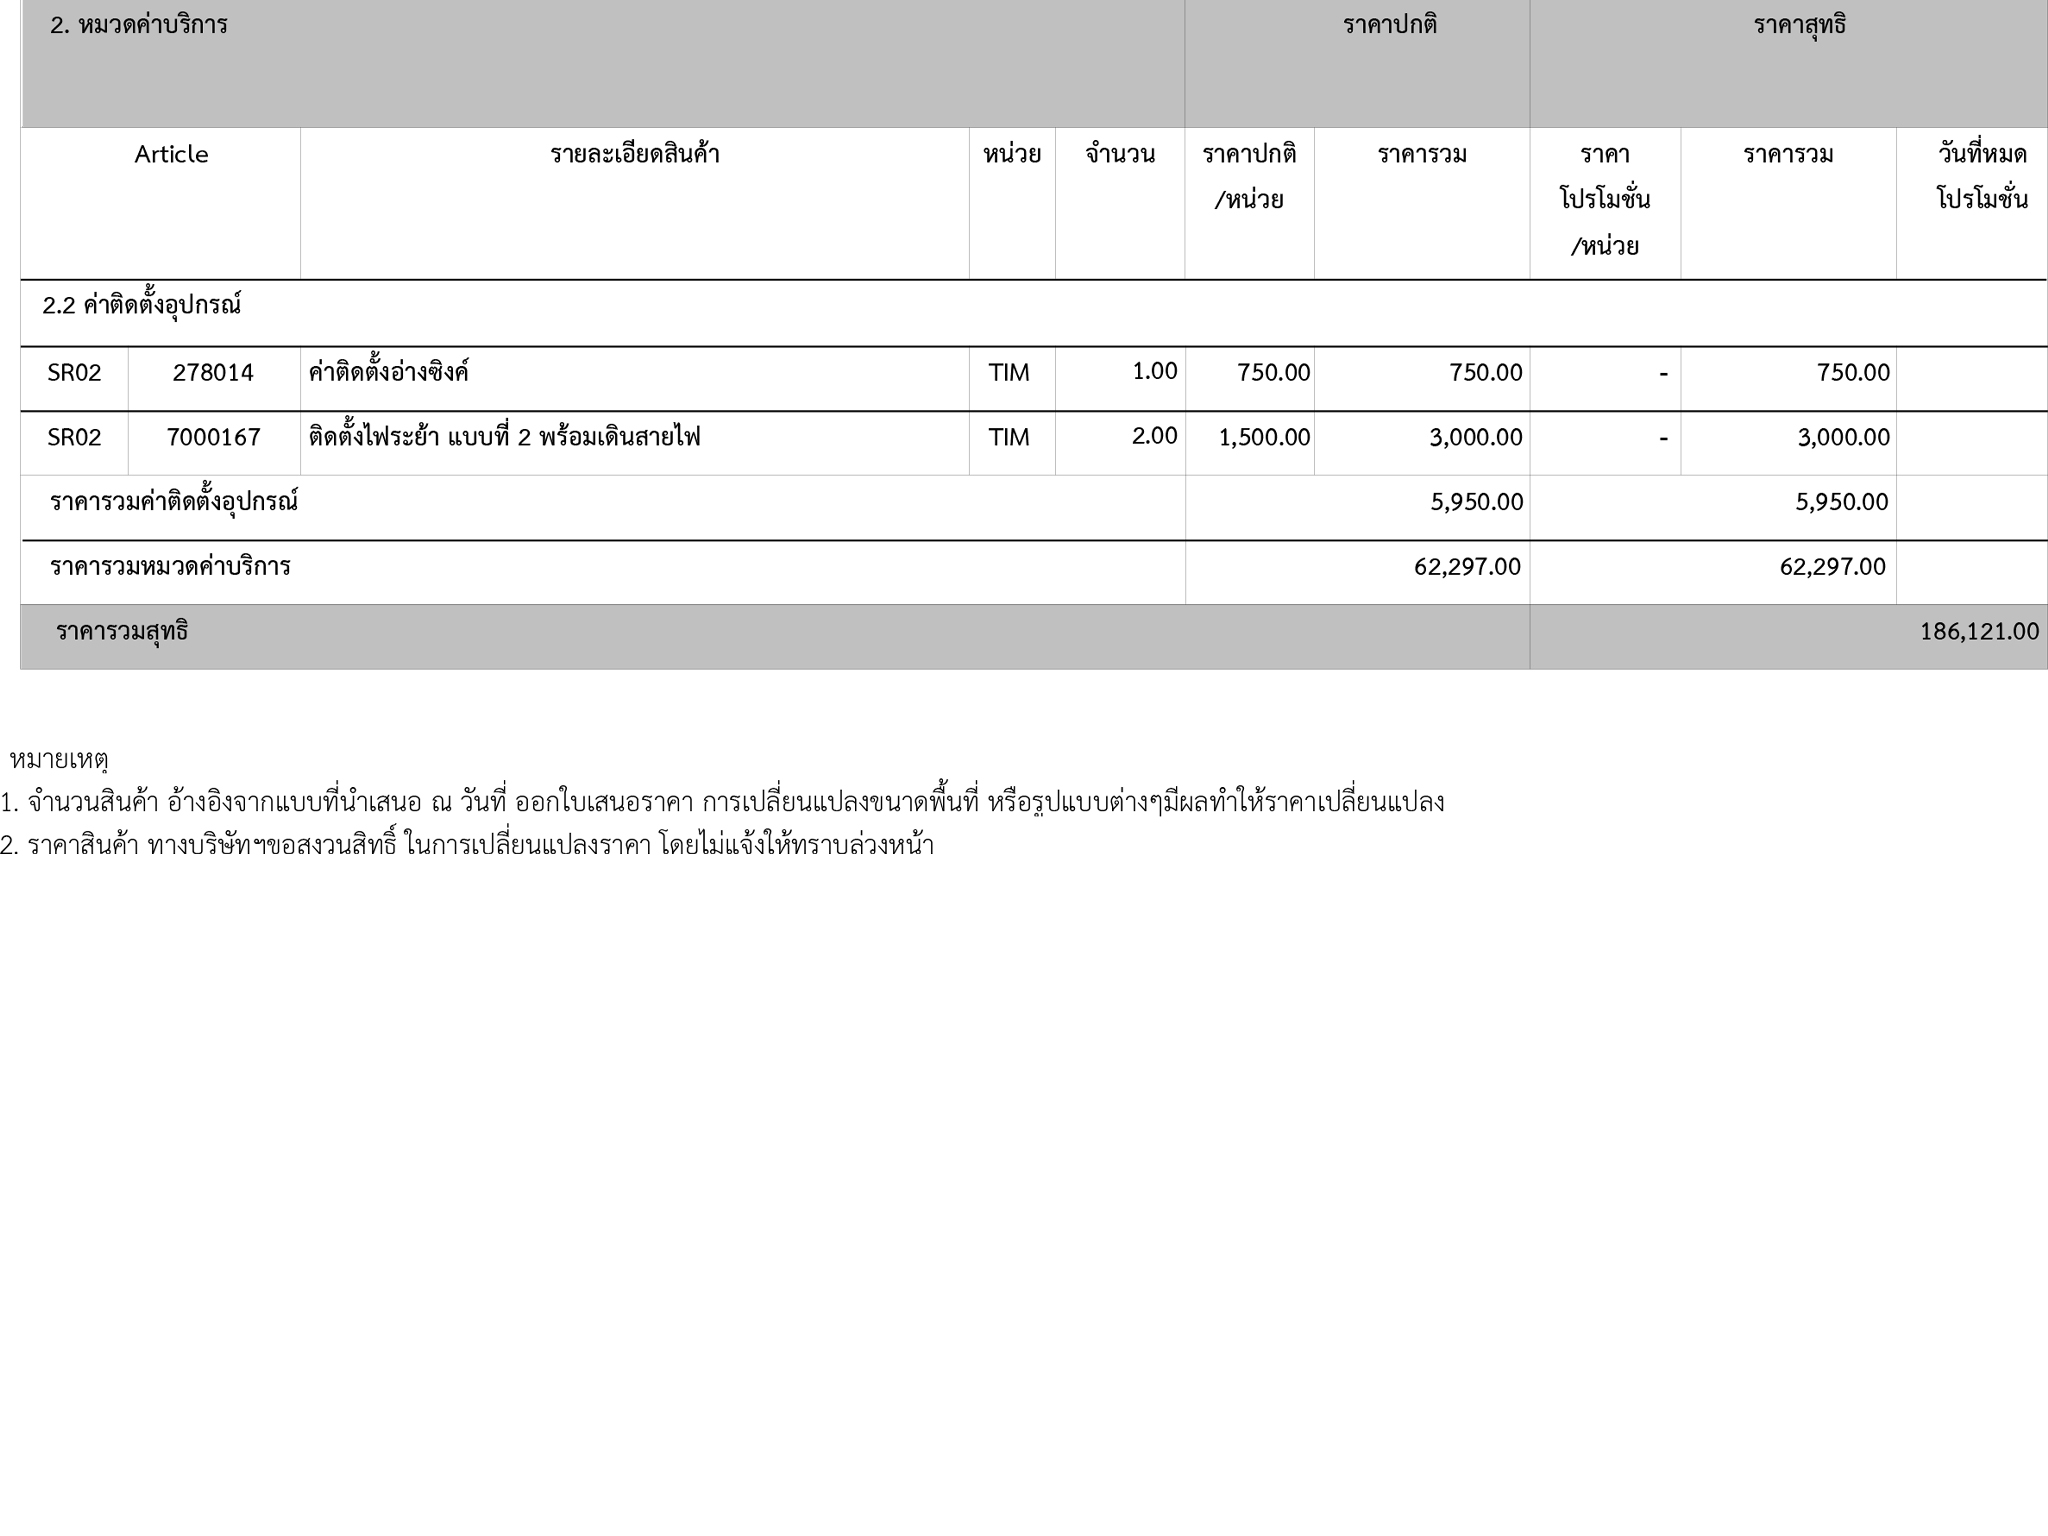Click the หมายเหตุ notes heading
The height and width of the screenshot is (1536, 2048).
tap(58, 760)
